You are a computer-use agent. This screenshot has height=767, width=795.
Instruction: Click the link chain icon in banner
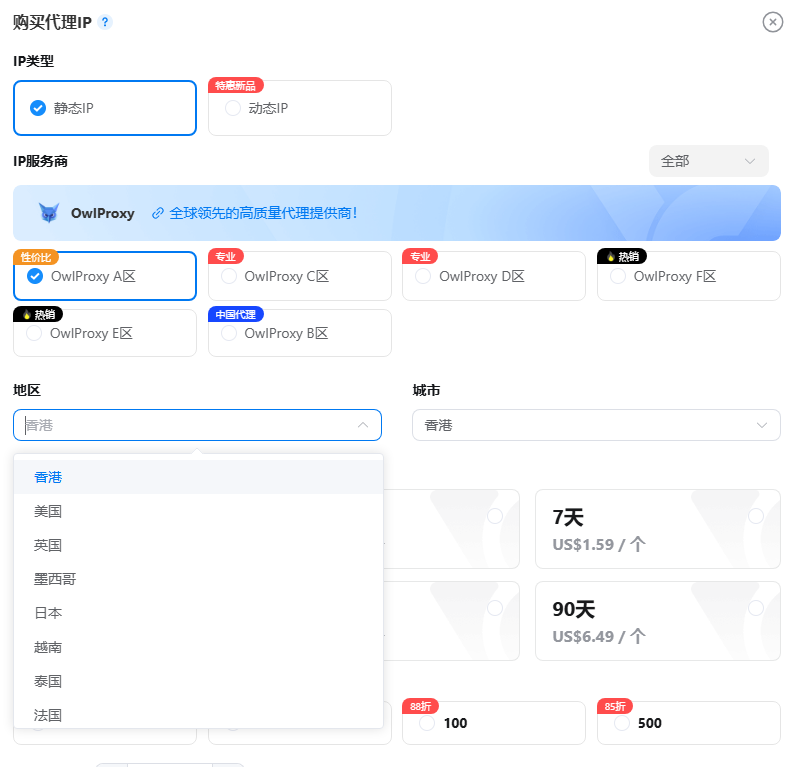(x=158, y=213)
